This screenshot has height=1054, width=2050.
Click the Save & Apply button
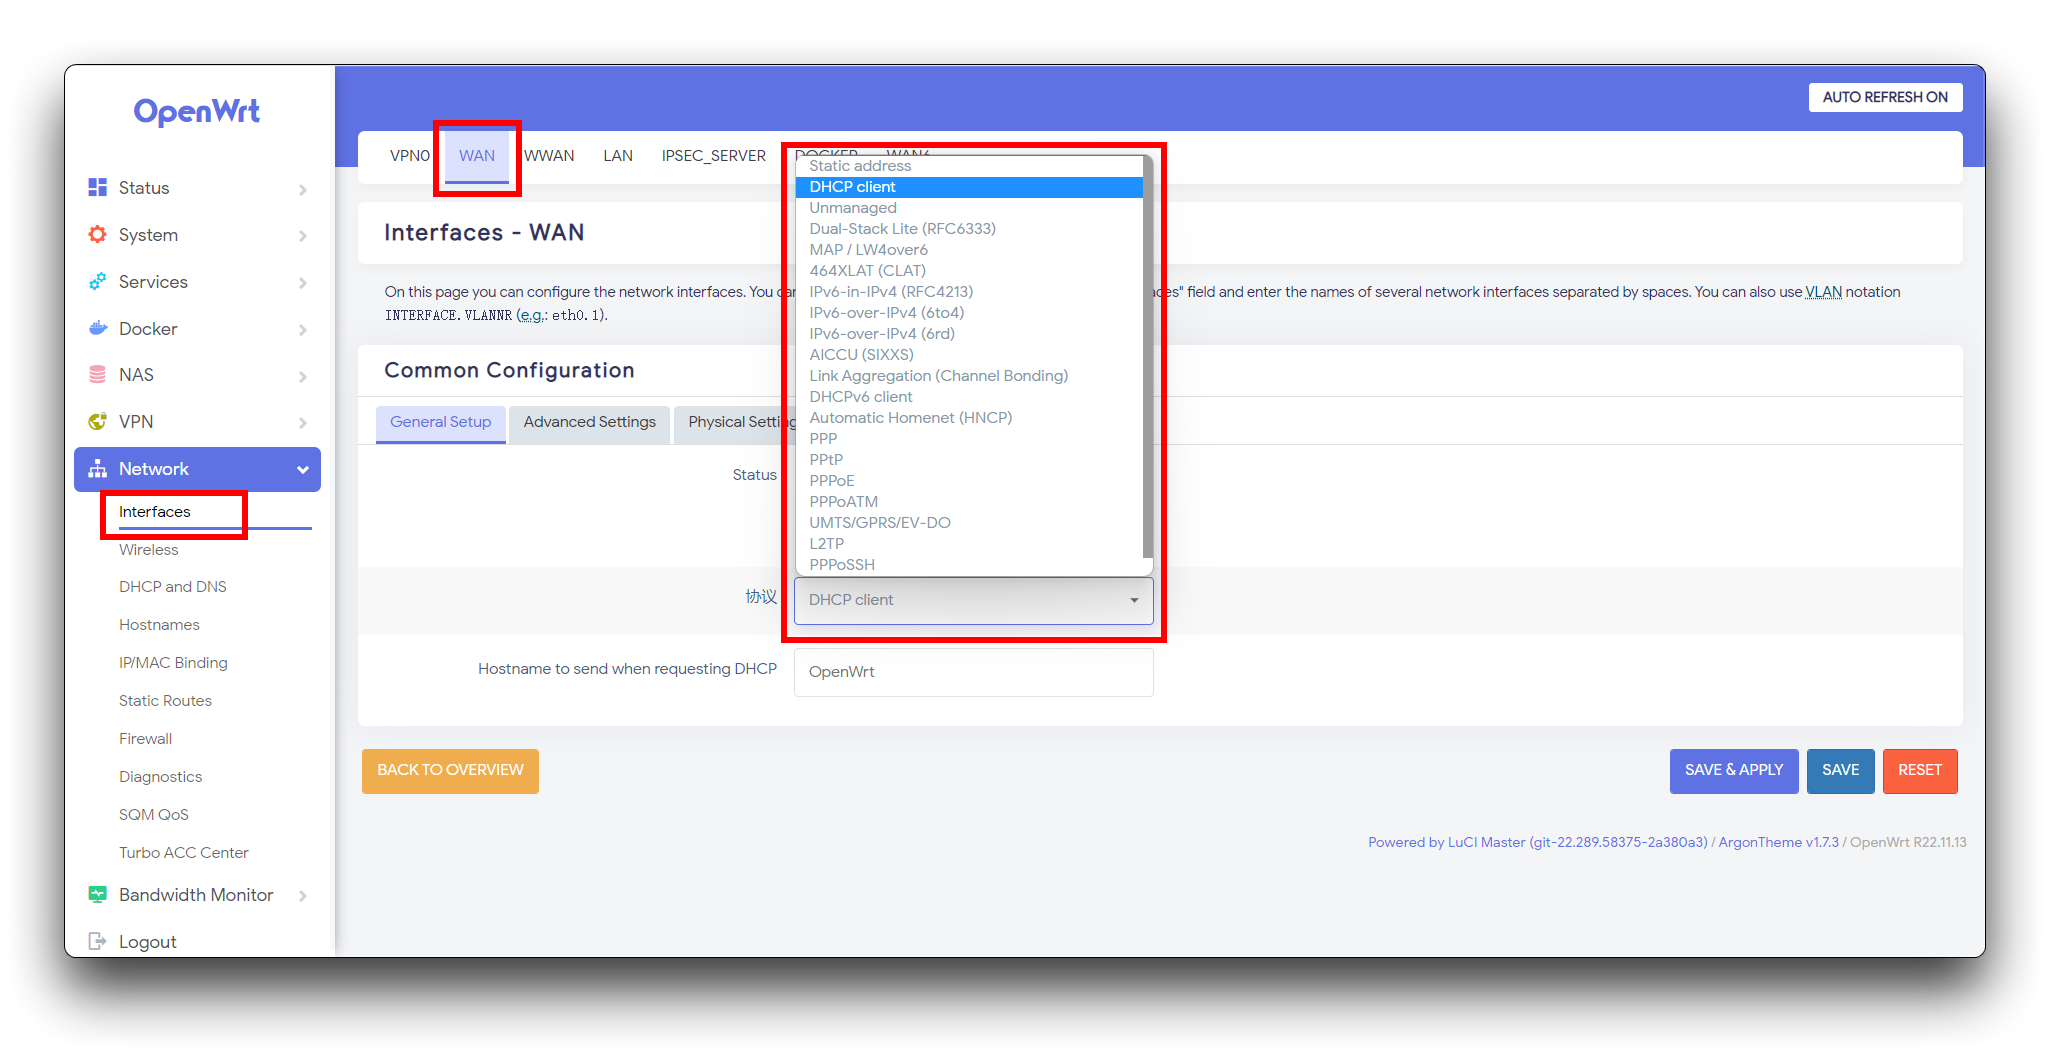[1733, 771]
